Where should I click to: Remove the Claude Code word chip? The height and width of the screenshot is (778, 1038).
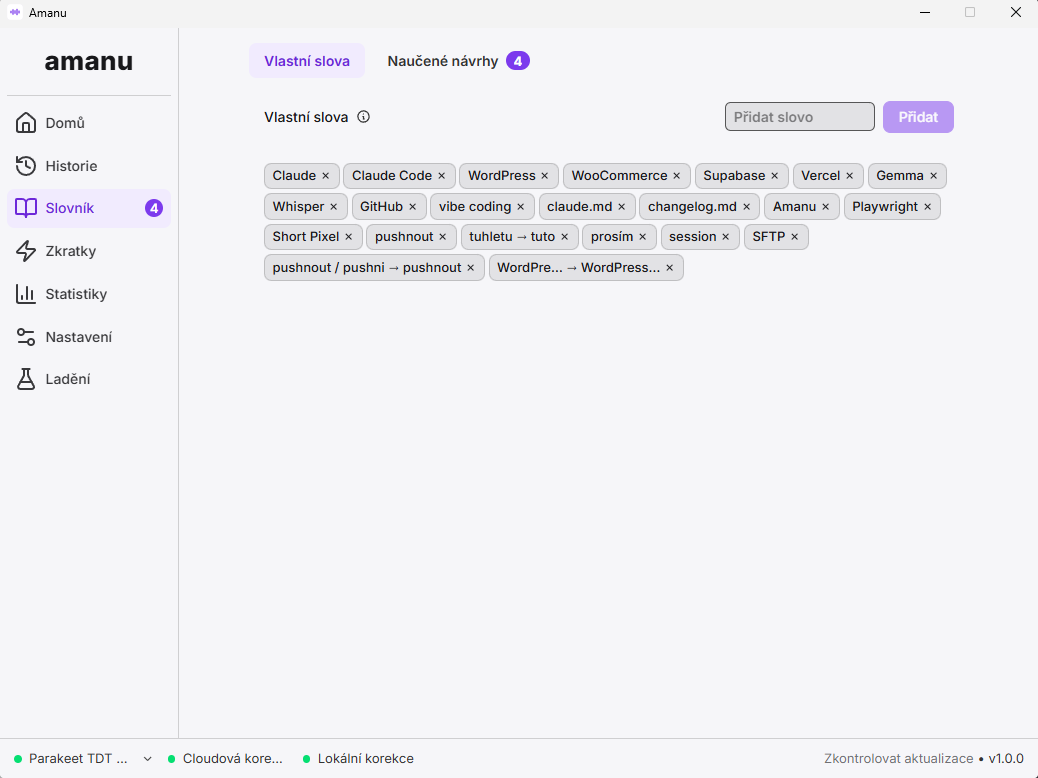(442, 176)
